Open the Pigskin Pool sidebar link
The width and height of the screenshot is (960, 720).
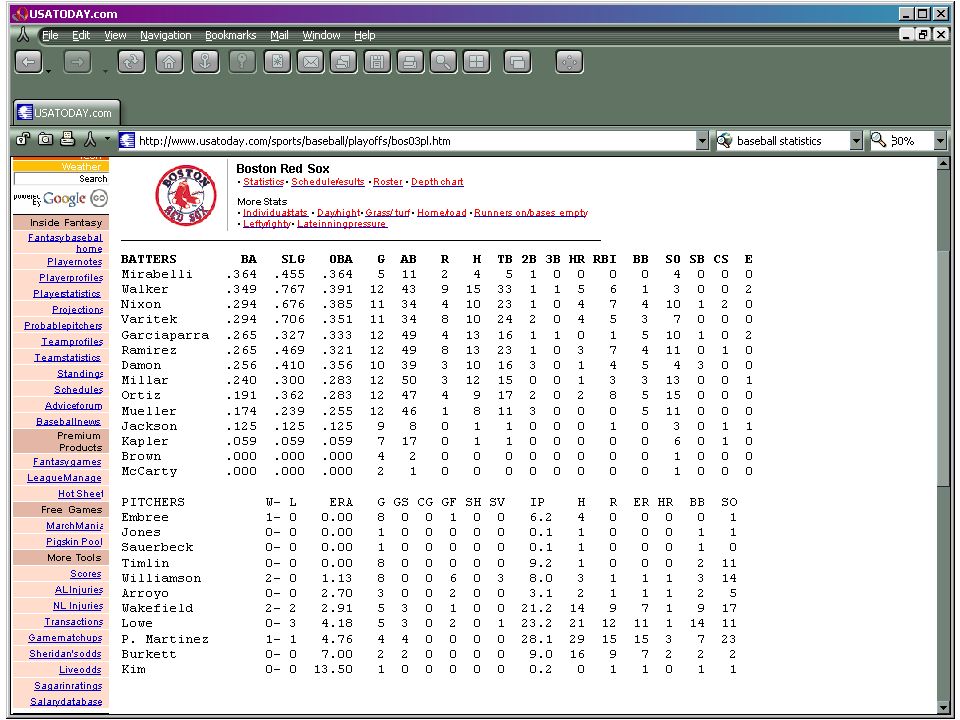[x=74, y=541]
